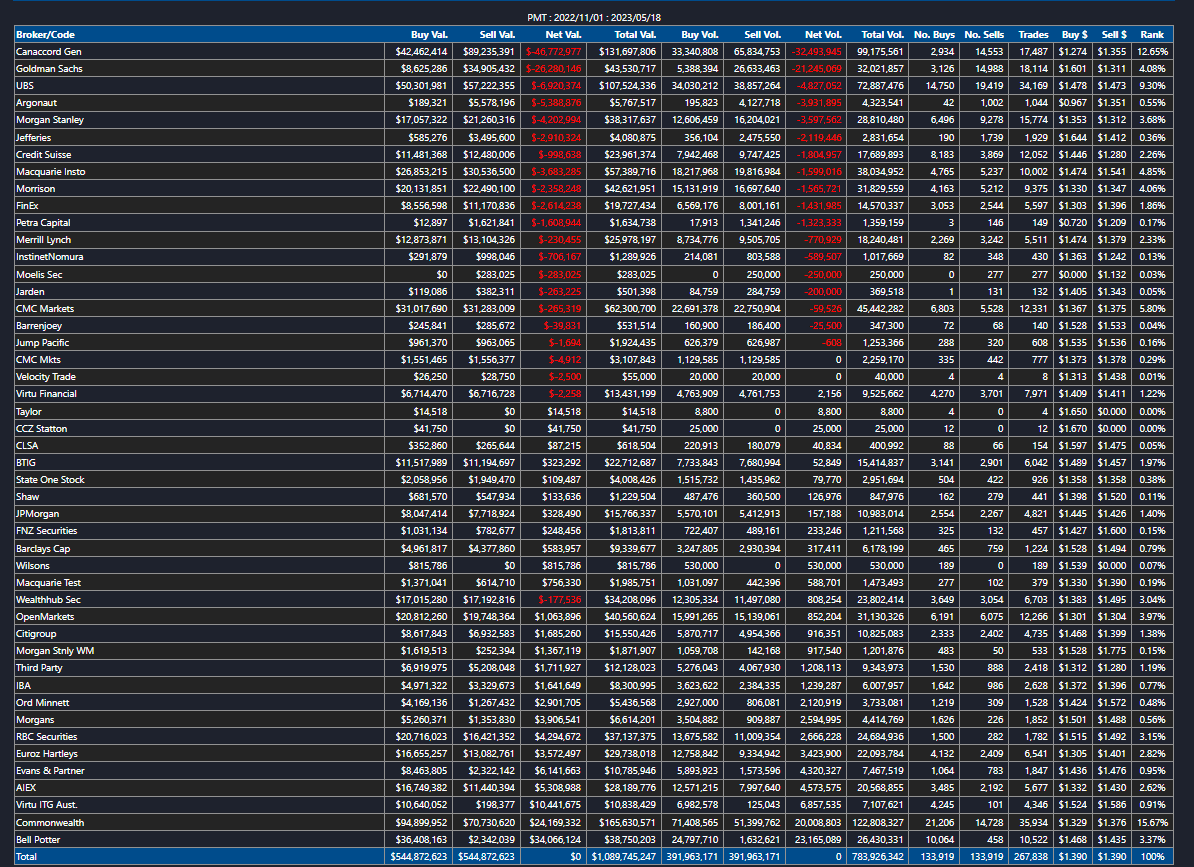Select the Macquarie Insto broker row
The height and width of the screenshot is (867, 1194).
[594, 172]
